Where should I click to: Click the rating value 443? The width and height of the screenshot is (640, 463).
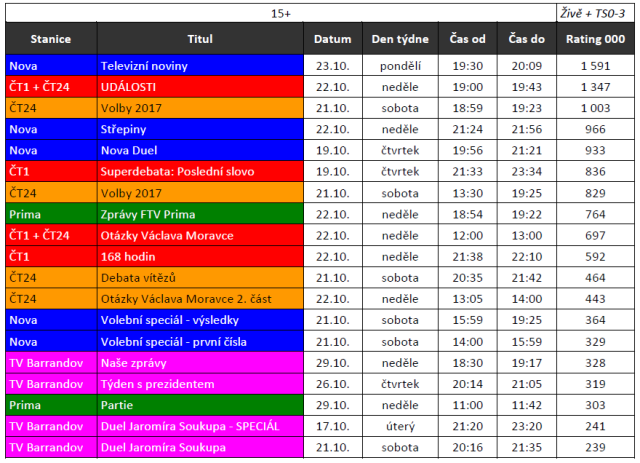[596, 299]
